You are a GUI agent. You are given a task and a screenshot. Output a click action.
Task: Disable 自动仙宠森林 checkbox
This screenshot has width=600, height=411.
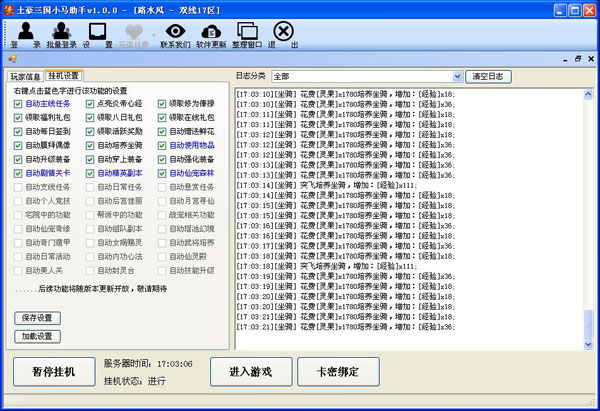162,173
